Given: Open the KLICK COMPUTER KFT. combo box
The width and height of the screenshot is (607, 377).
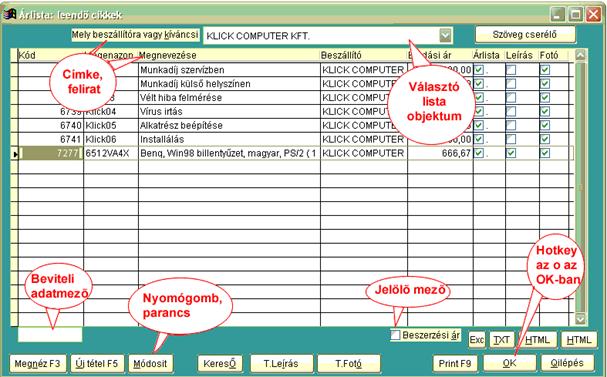Looking at the screenshot, I should coord(328,36).
